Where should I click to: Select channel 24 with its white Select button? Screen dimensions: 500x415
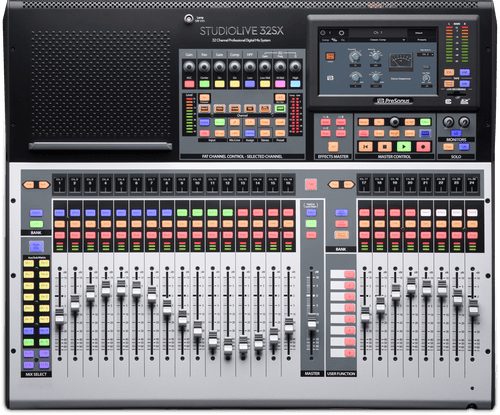pos(472,213)
